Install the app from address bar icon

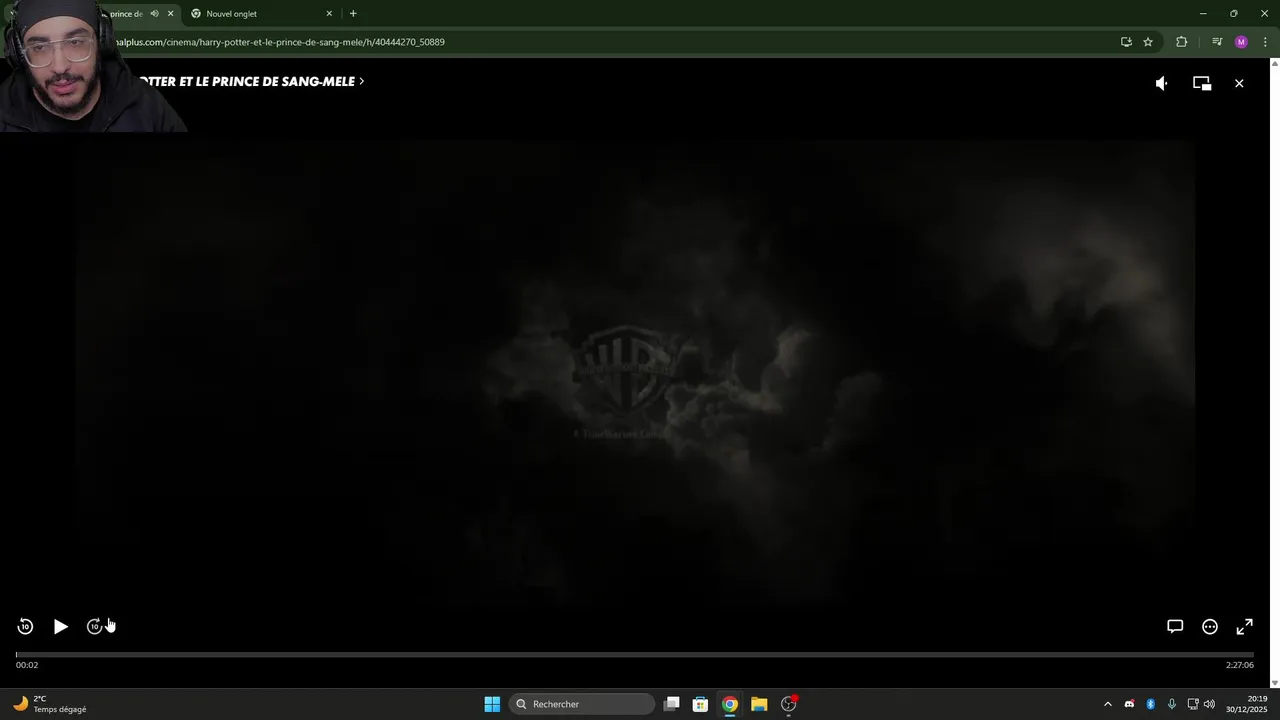pyautogui.click(x=1126, y=42)
